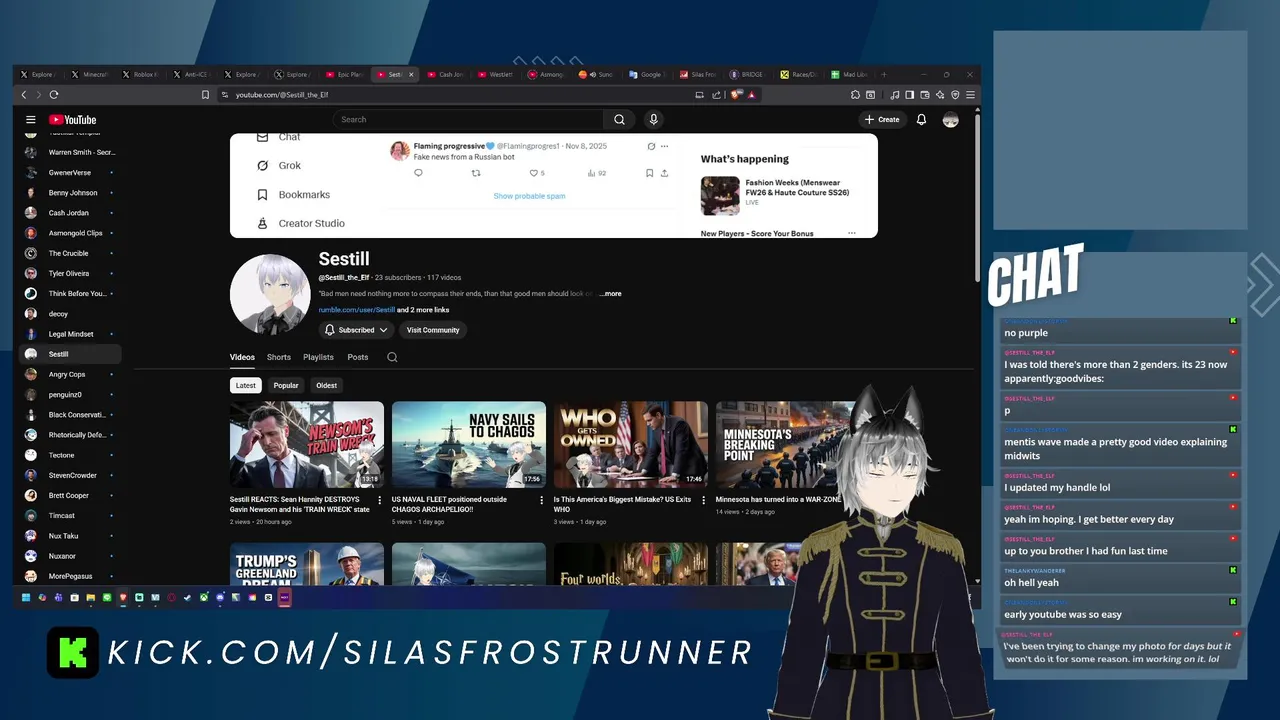This screenshot has width=1280, height=720.
Task: Select the Oldest sort chip
Action: (x=327, y=385)
